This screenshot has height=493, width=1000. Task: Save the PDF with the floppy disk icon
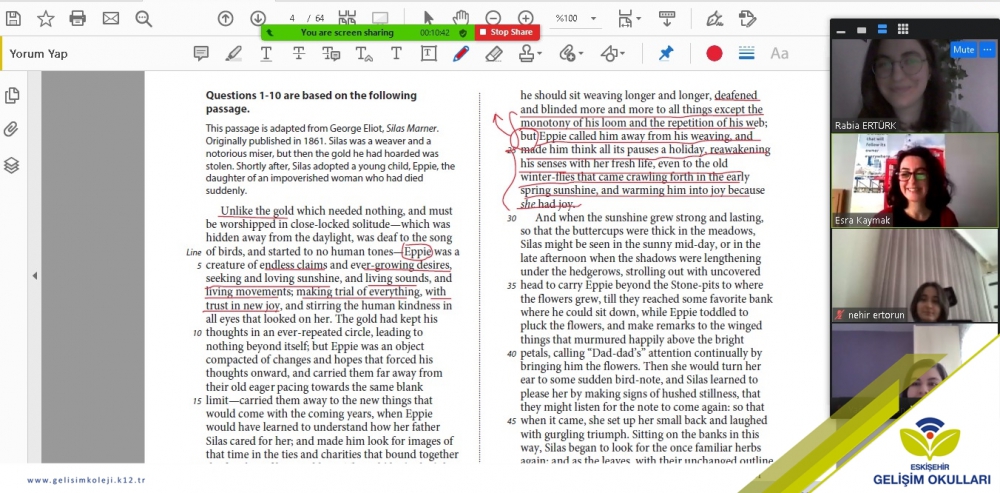pyautogui.click(x=13, y=18)
